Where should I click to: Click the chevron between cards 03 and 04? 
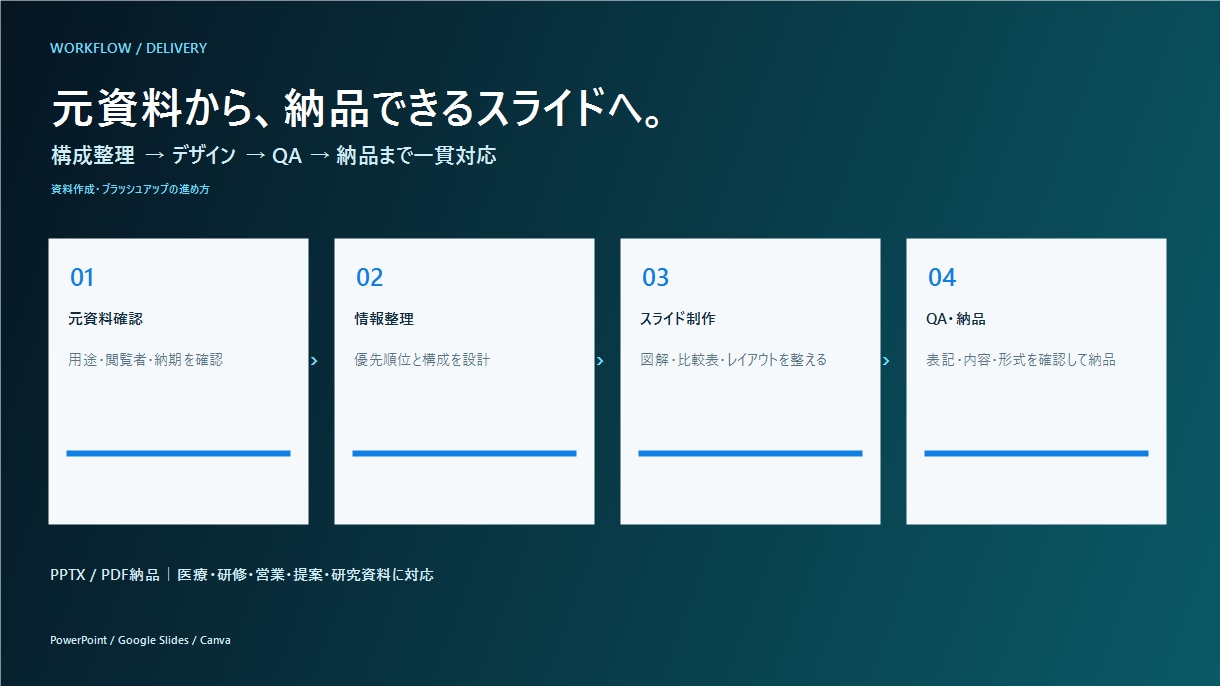coord(886,361)
